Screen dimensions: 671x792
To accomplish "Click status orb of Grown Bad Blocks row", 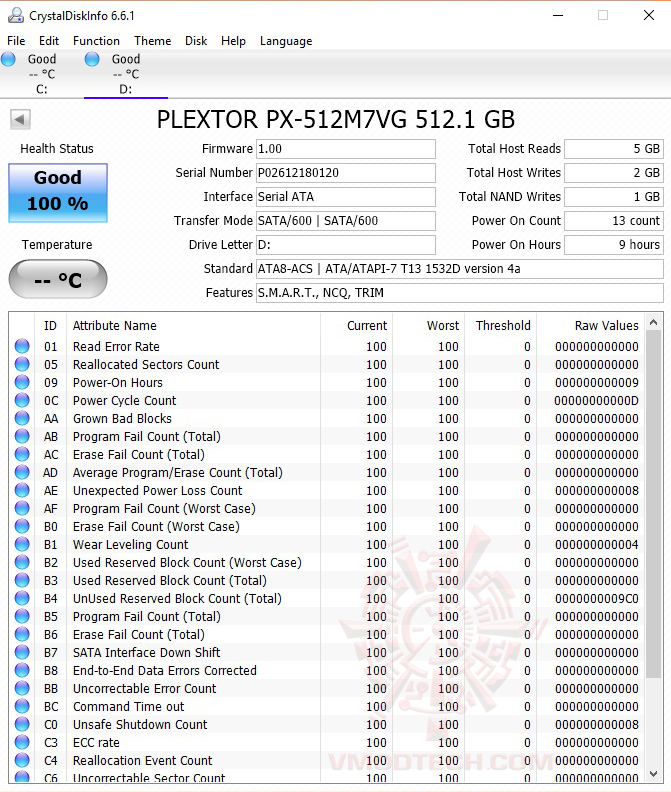I will click(x=22, y=418).
